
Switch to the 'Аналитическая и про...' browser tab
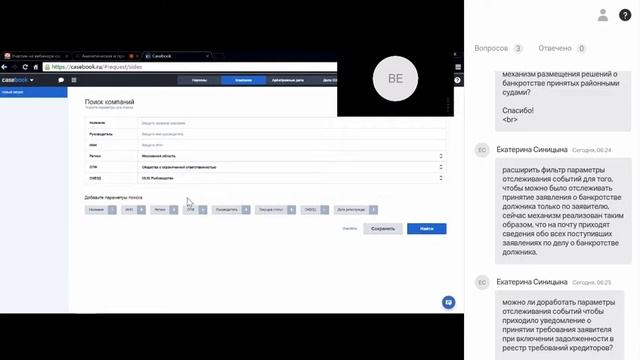(x=107, y=56)
